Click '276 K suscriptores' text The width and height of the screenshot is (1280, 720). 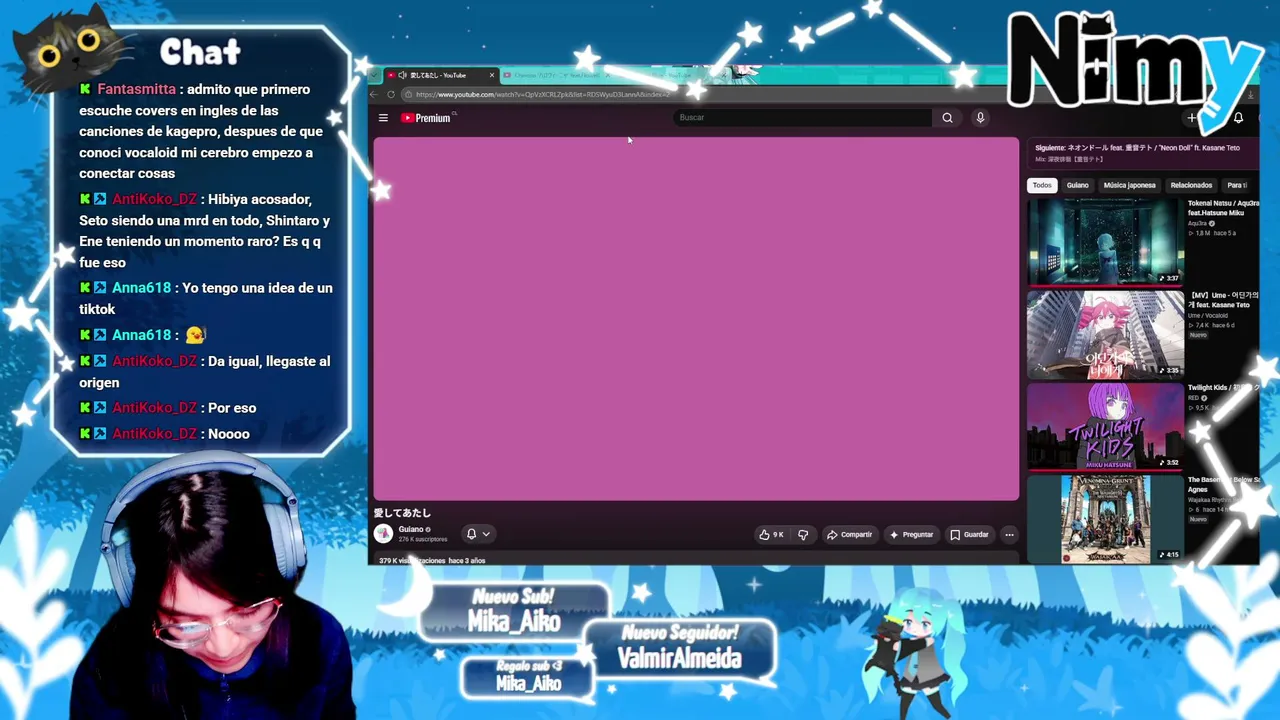click(423, 540)
